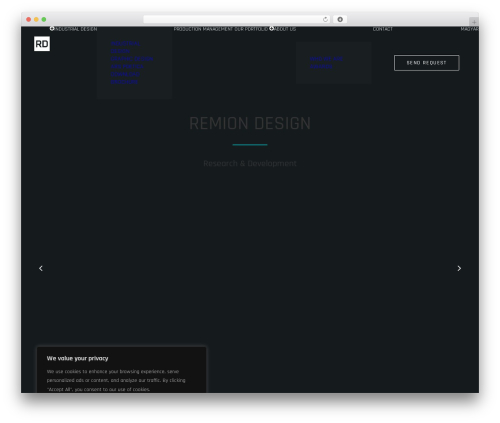The image size is (500, 423).
Task: Open the Ars Poetica submenu link
Action: (127, 66)
